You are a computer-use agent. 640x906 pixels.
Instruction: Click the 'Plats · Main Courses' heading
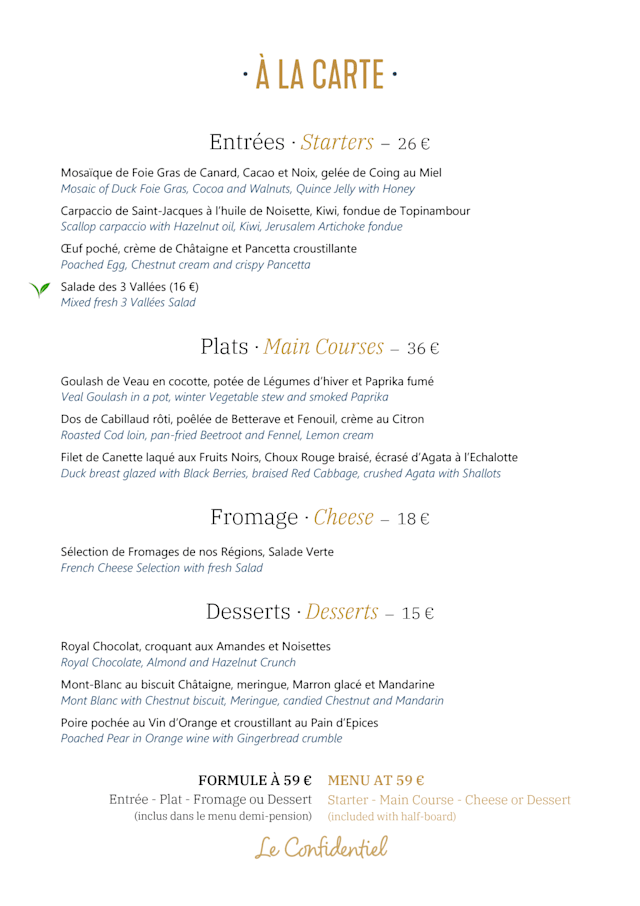click(319, 347)
